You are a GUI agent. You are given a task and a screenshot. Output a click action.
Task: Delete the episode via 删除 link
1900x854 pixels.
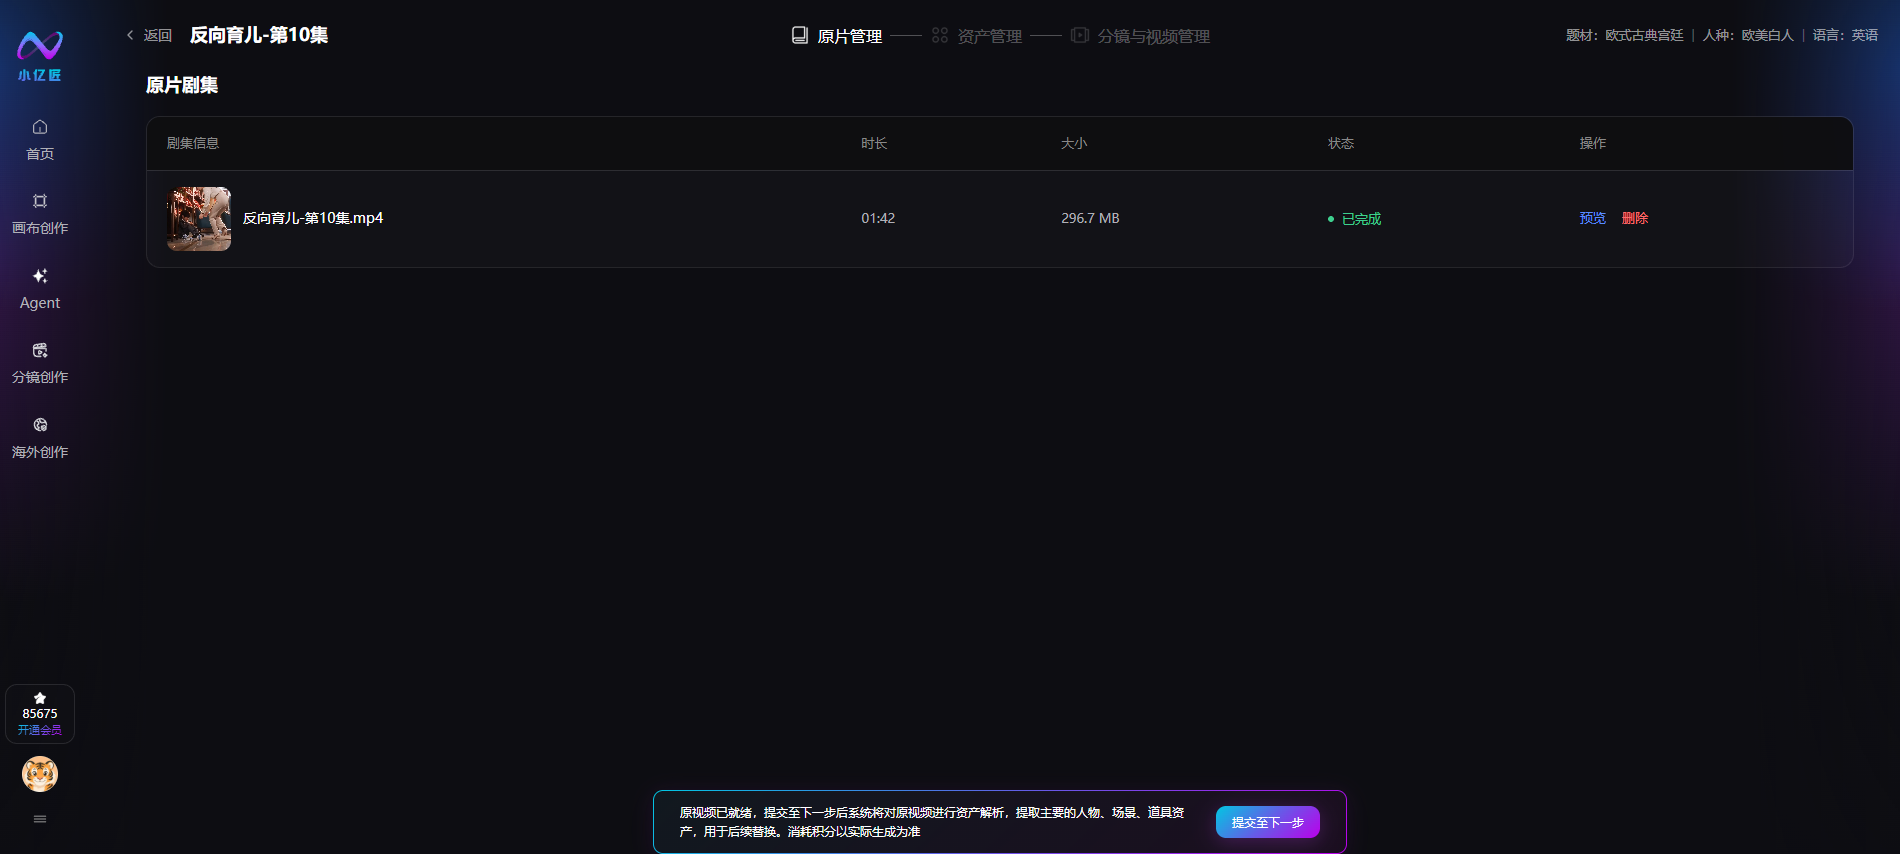pos(1635,218)
